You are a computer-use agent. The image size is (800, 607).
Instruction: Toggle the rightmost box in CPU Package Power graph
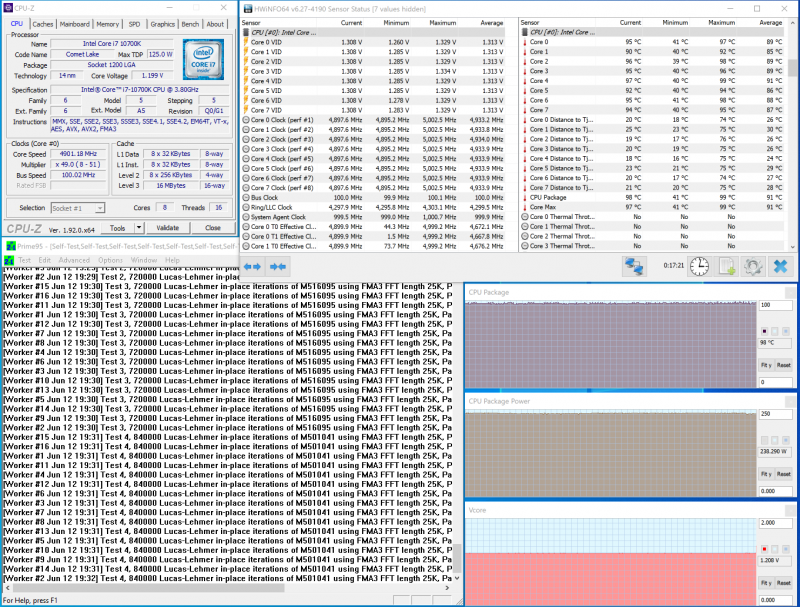pyautogui.click(x=785, y=439)
